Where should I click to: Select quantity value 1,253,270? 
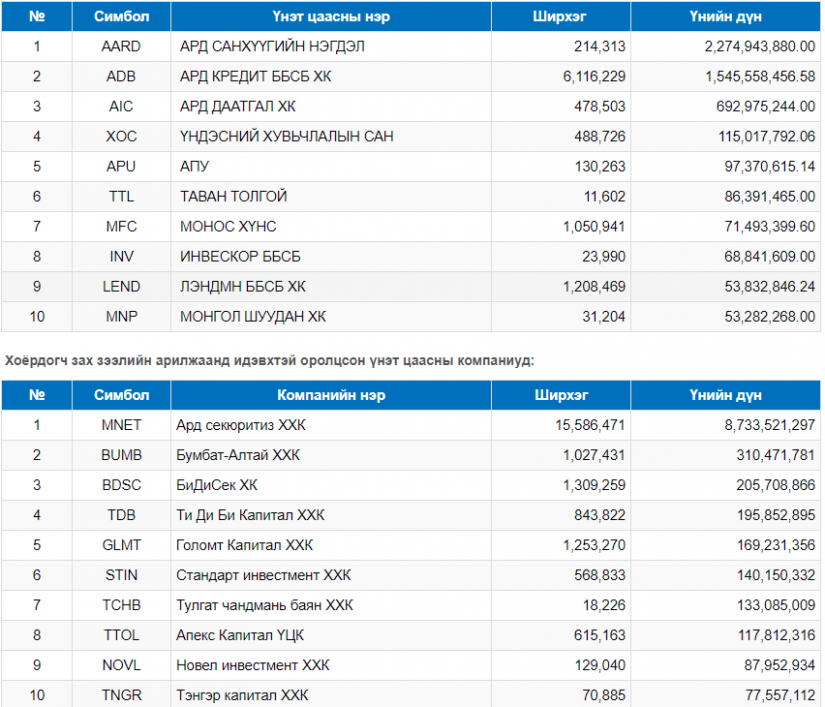pos(595,544)
